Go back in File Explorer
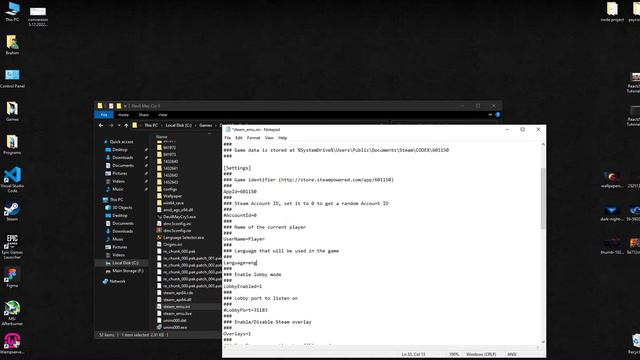This screenshot has height=360, width=640. pos(101,125)
